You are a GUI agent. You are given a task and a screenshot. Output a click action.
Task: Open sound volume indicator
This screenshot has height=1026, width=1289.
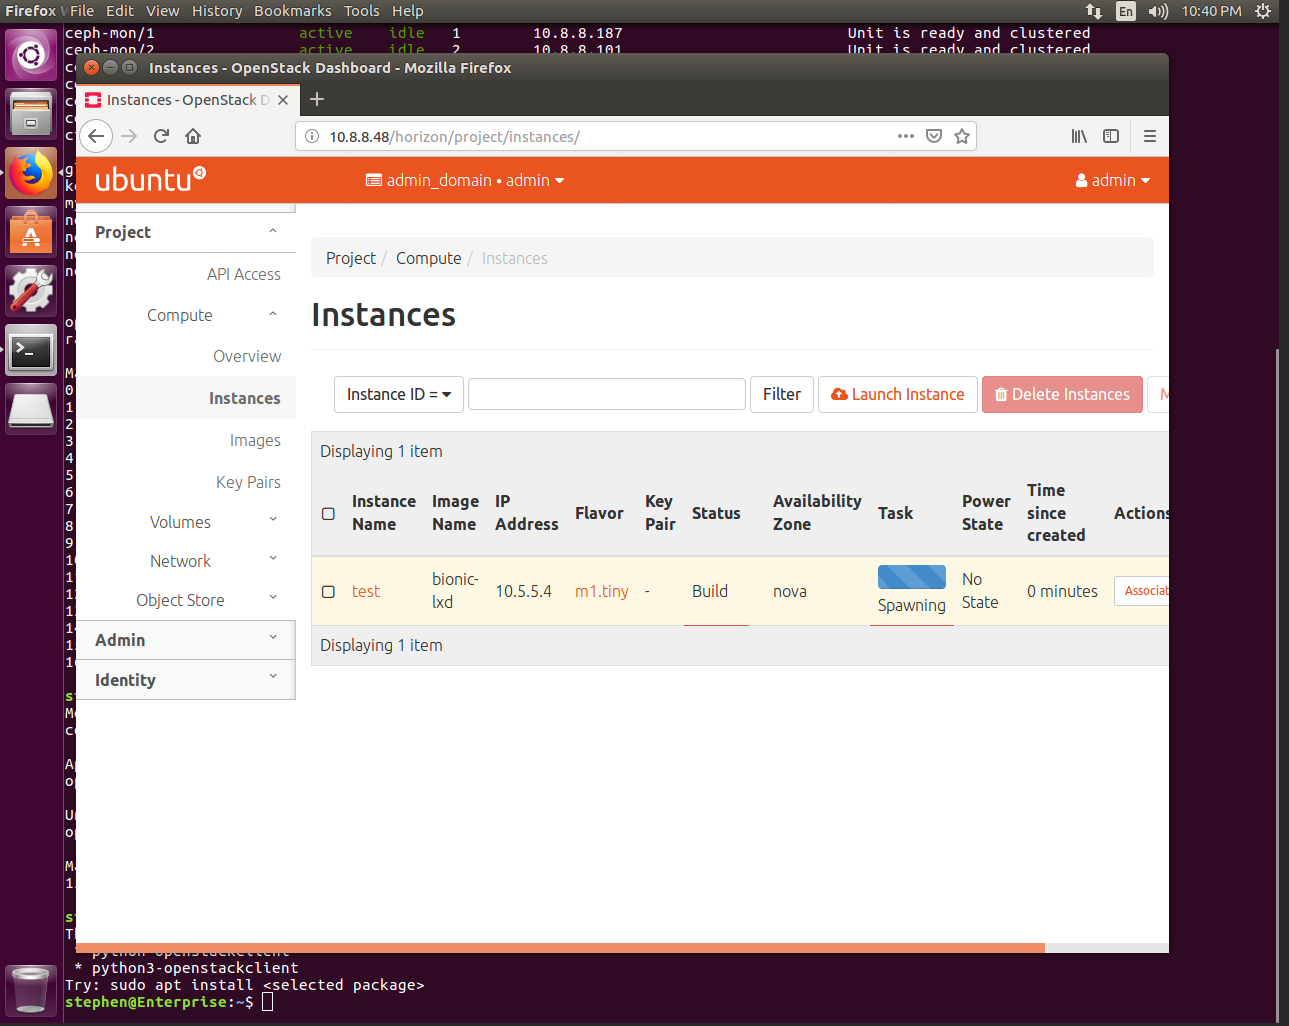[x=1158, y=11]
